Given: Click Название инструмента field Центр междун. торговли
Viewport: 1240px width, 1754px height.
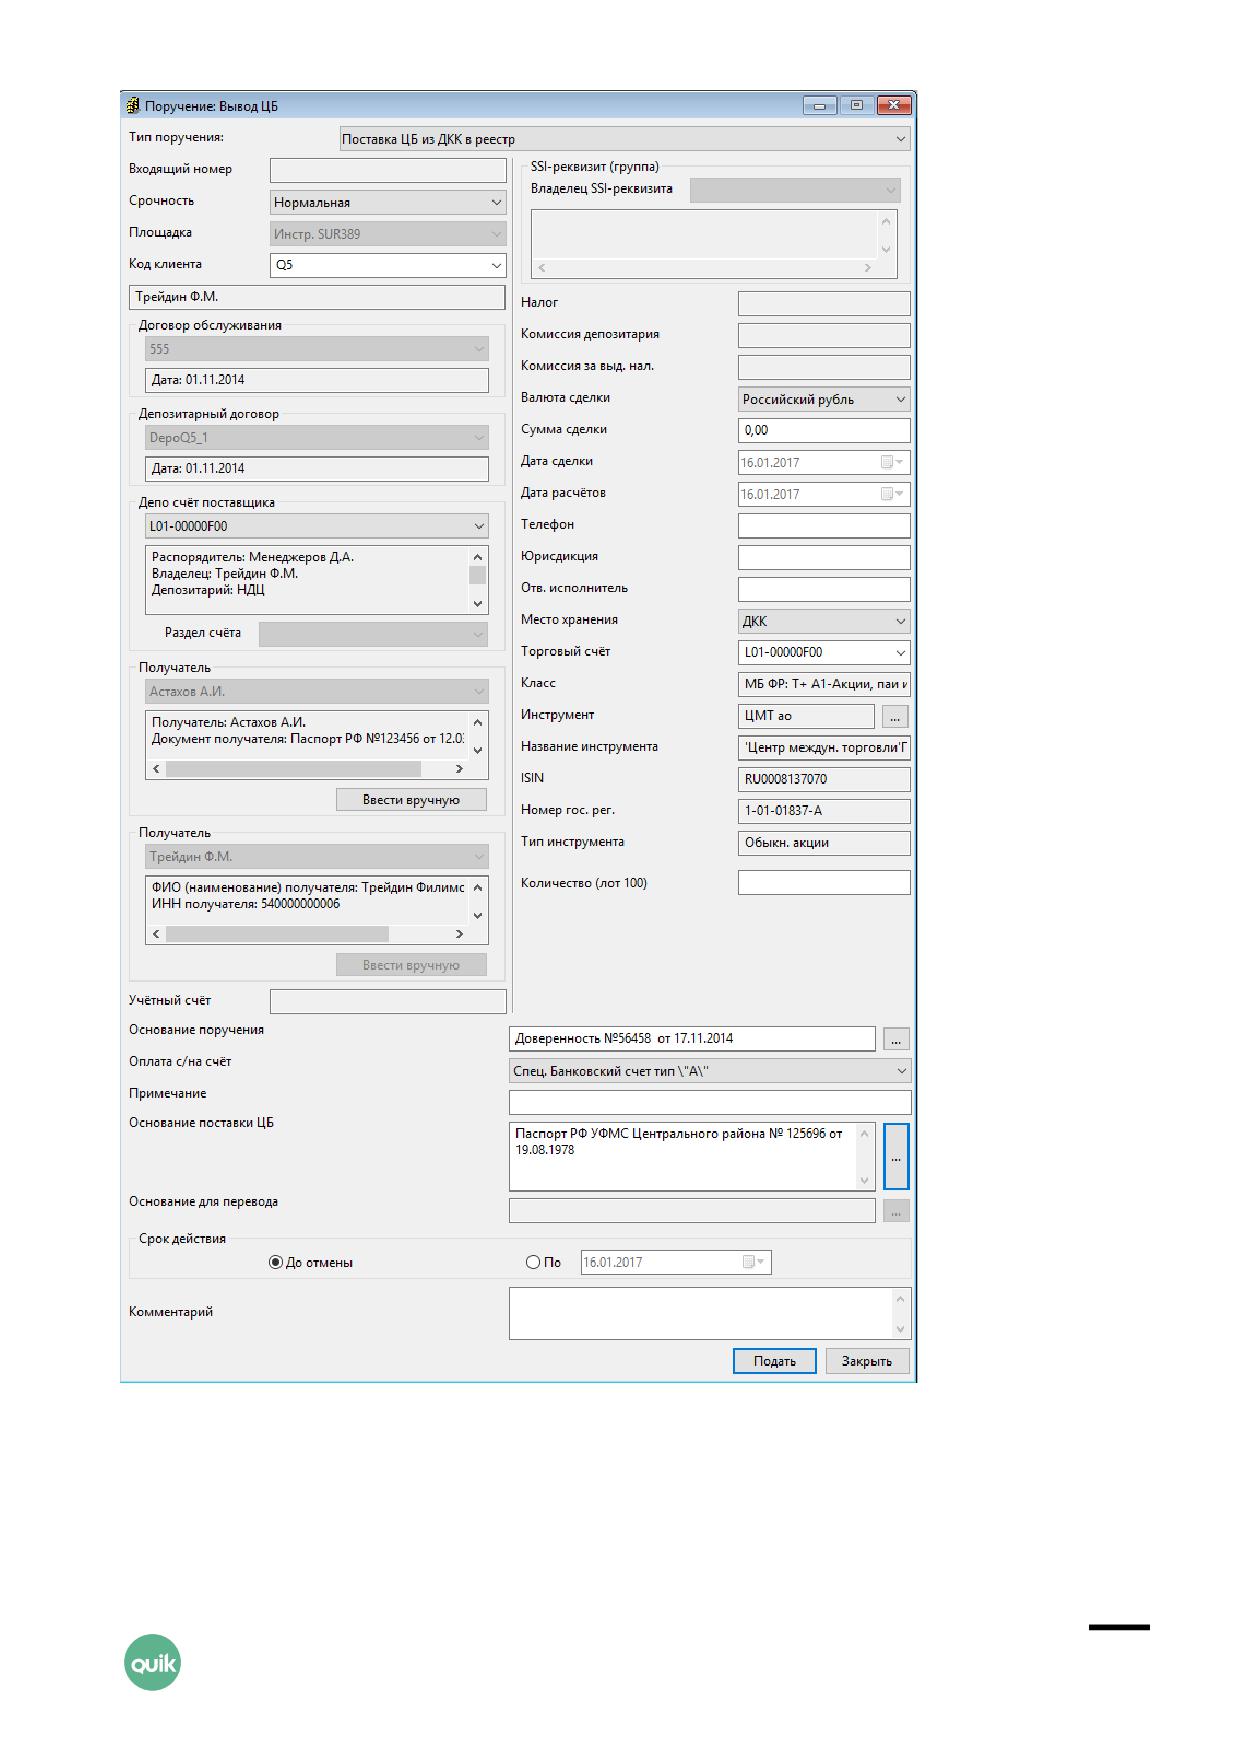Looking at the screenshot, I should [824, 747].
